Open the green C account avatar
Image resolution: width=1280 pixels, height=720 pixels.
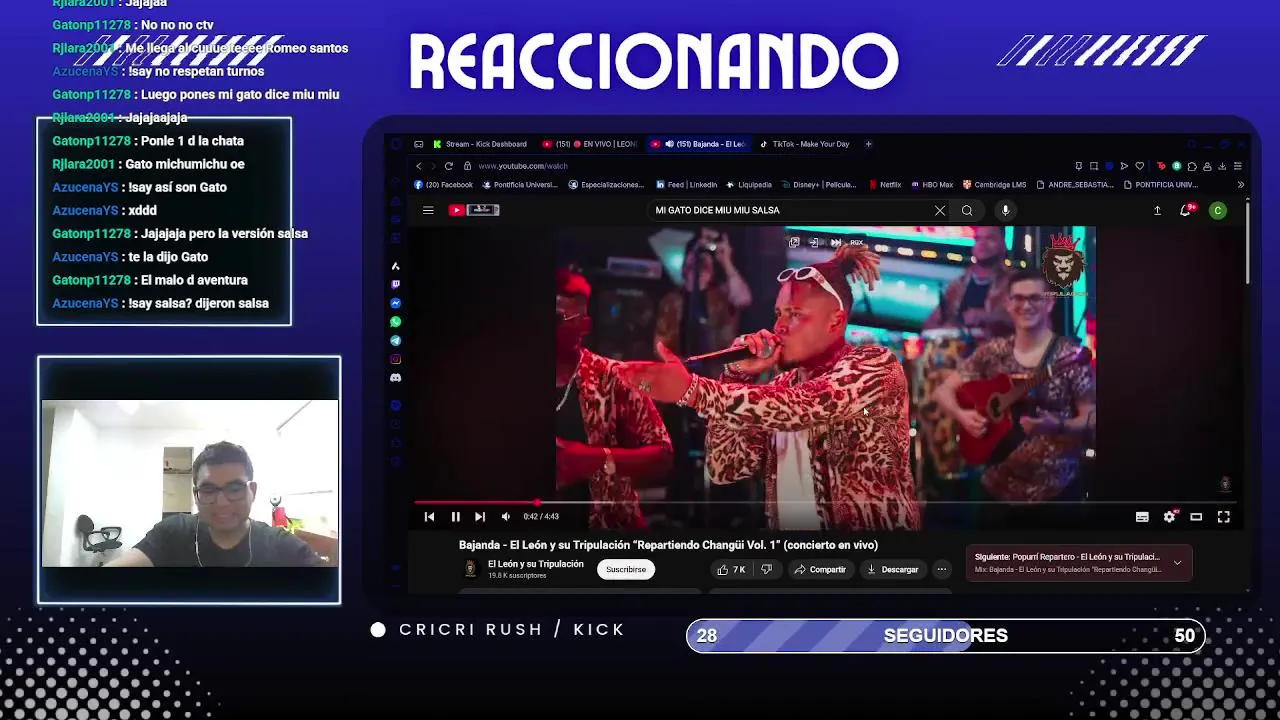1217,210
